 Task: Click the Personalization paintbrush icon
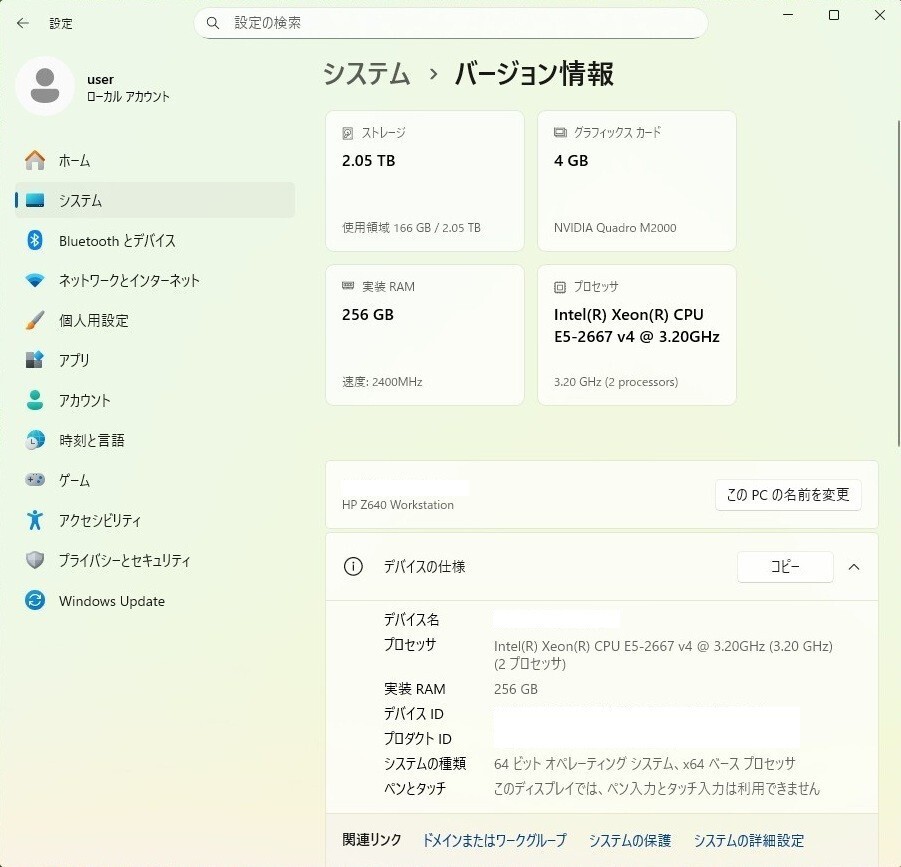[x=35, y=321]
